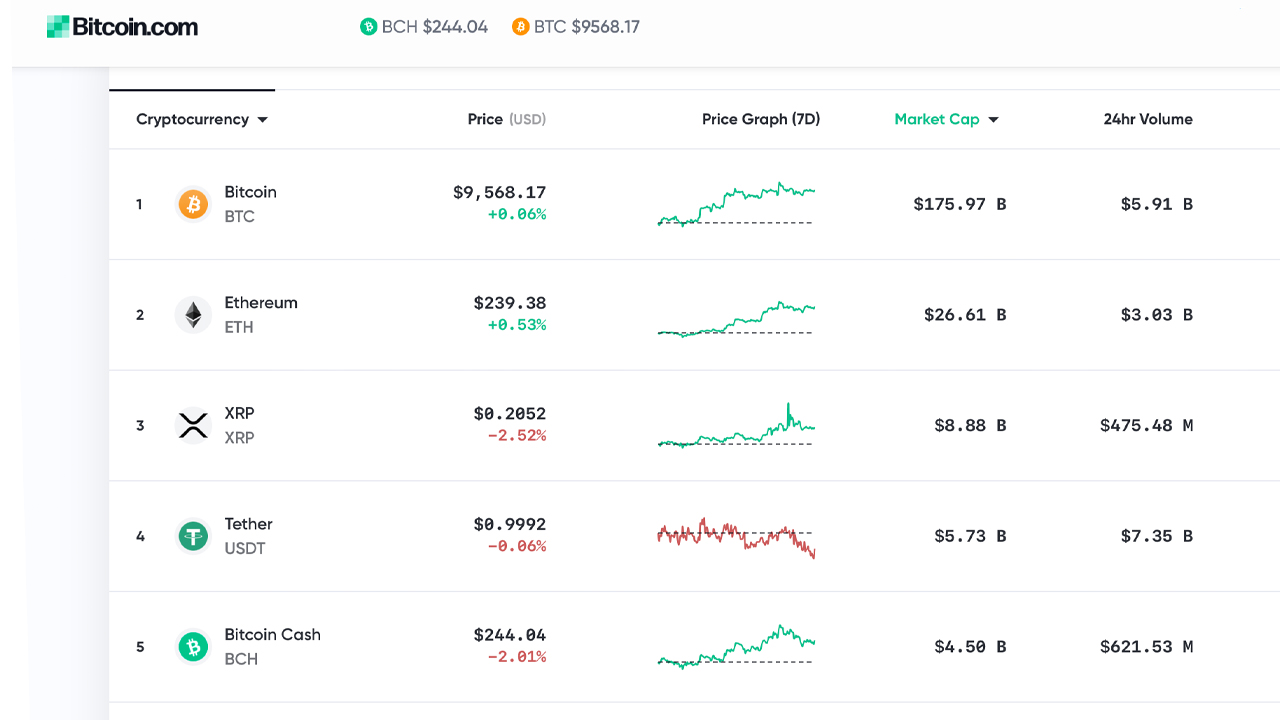Viewport: 1280px width, 720px height.
Task: Click the +0.06% change for Bitcoin
Action: [x=517, y=215]
